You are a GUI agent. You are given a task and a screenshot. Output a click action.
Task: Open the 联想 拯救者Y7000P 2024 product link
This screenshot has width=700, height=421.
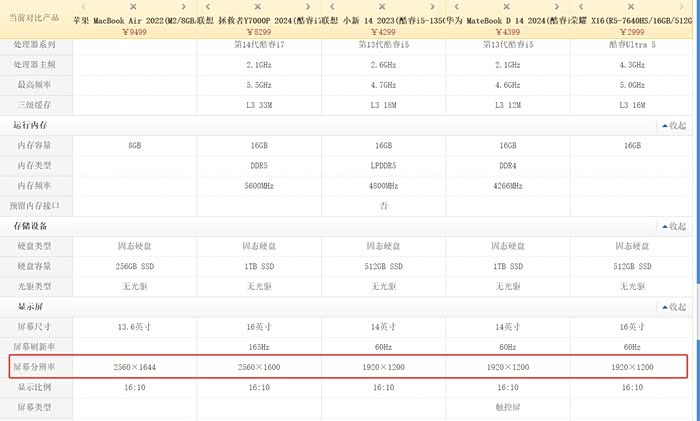(259, 21)
